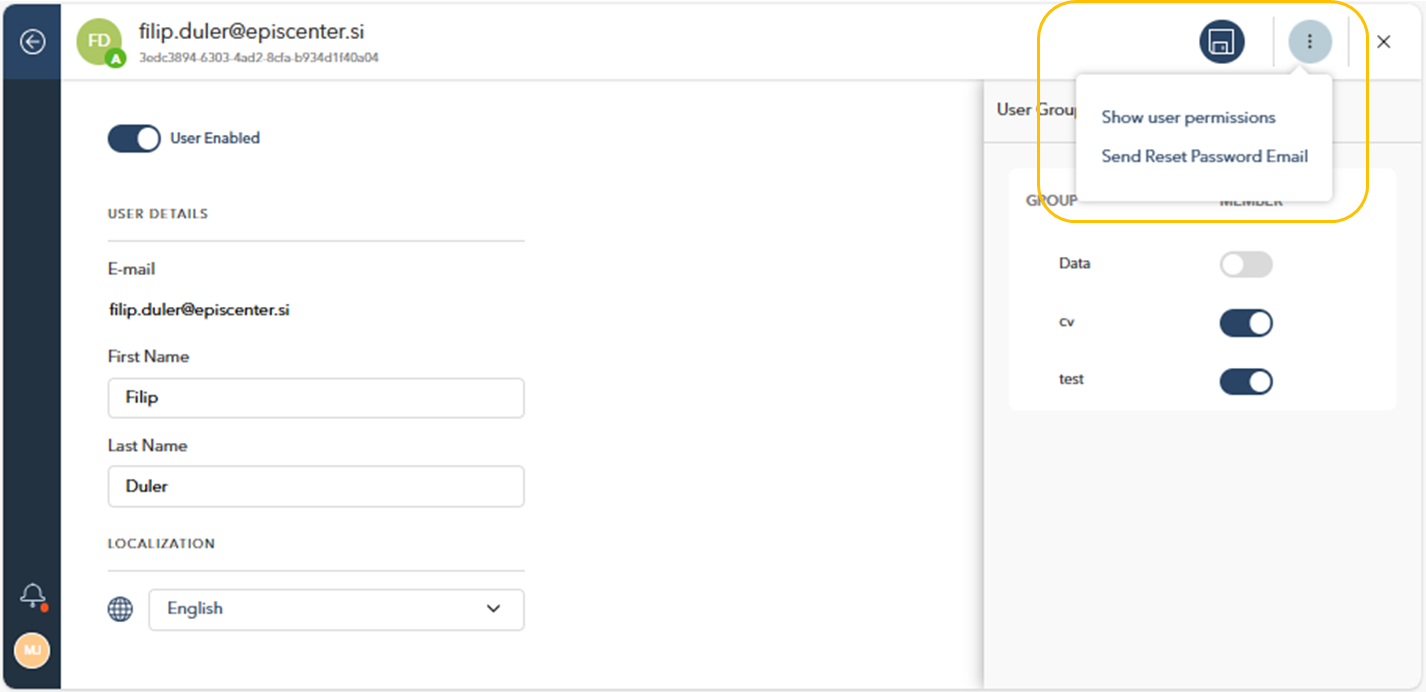1426x692 pixels.
Task: Click the E-mail label
Action: coord(131,269)
